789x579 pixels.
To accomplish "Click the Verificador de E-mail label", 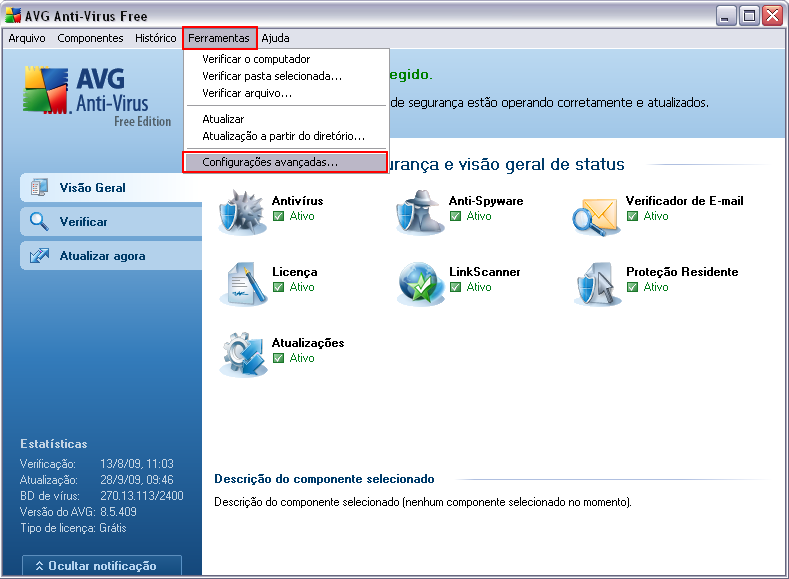I will 684,201.
